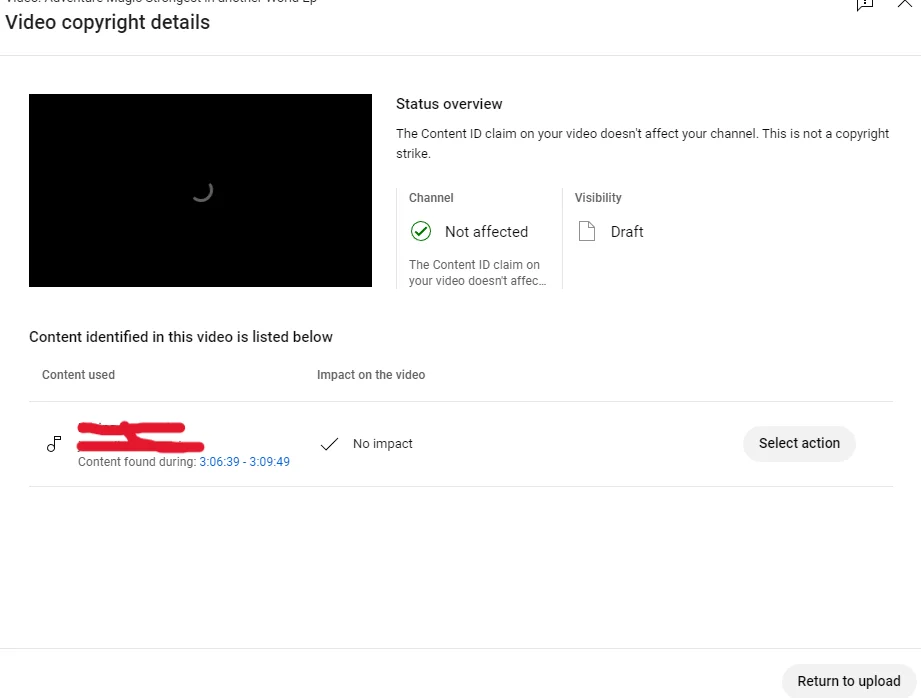Select the 'Draft' visibility text
The width and height of the screenshot is (921, 698).
[627, 231]
